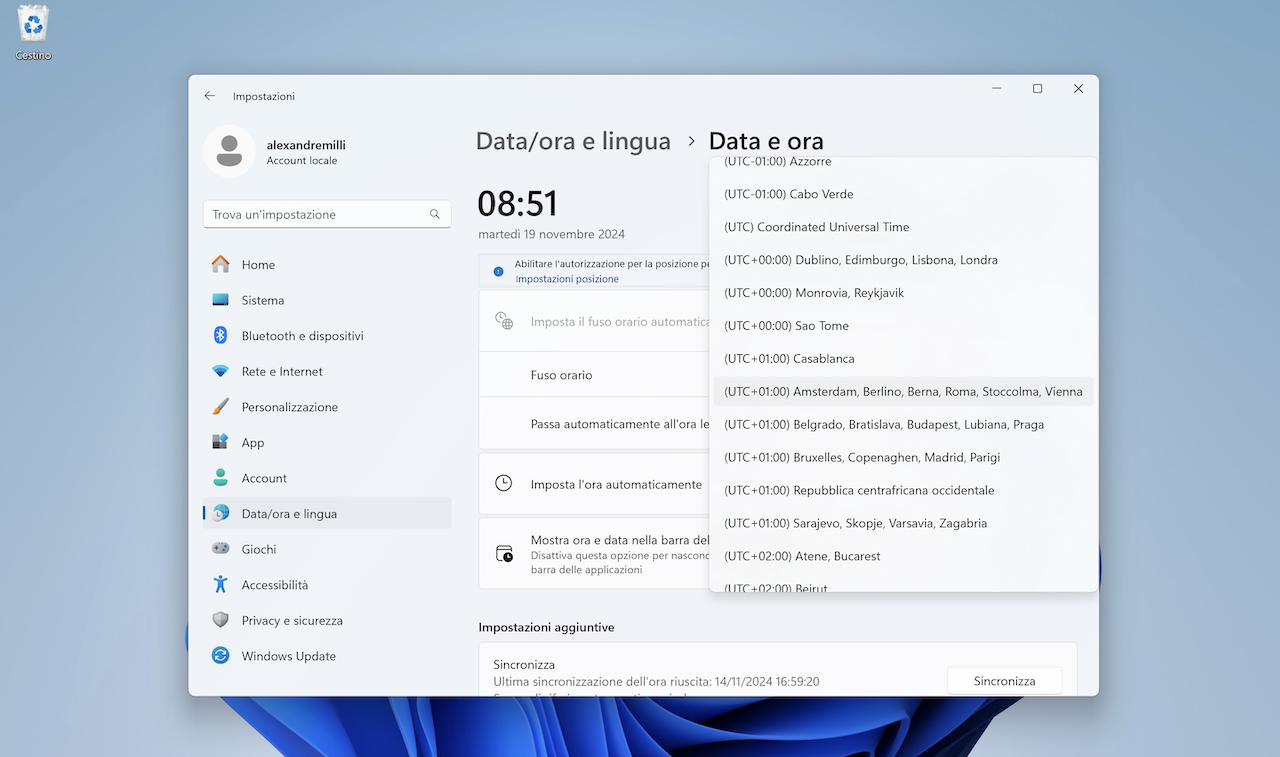Open Sistema settings page
Image resolution: width=1280 pixels, height=757 pixels.
pyautogui.click(x=327, y=300)
